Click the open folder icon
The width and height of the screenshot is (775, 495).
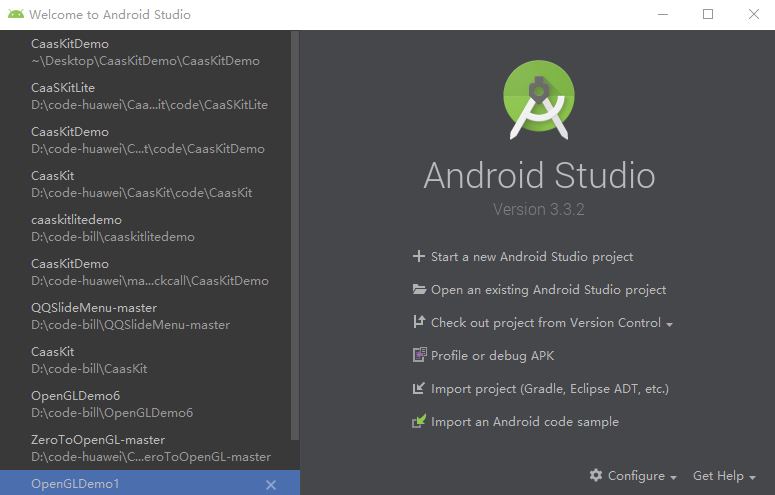pyautogui.click(x=419, y=289)
